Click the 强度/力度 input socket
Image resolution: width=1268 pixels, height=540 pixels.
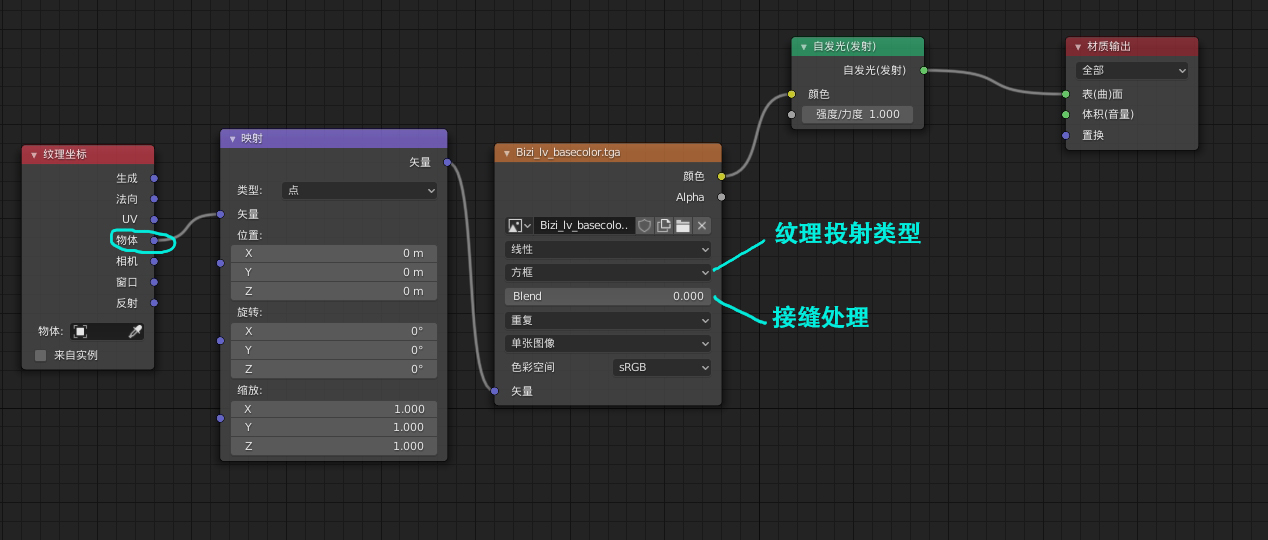[x=792, y=114]
